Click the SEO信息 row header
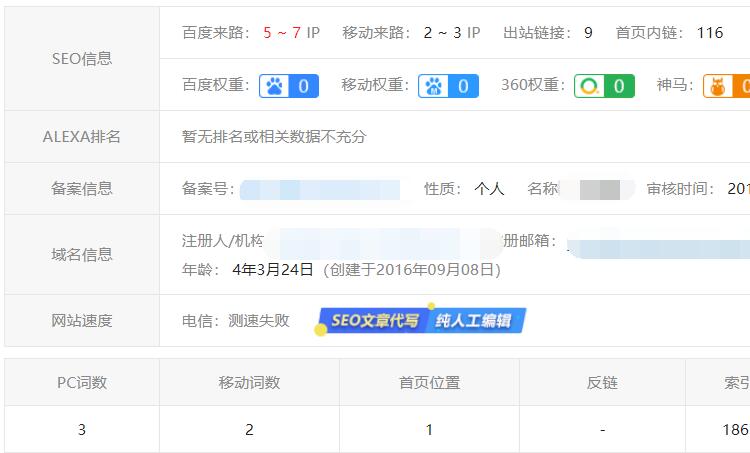The width and height of the screenshot is (750, 453). [82, 58]
